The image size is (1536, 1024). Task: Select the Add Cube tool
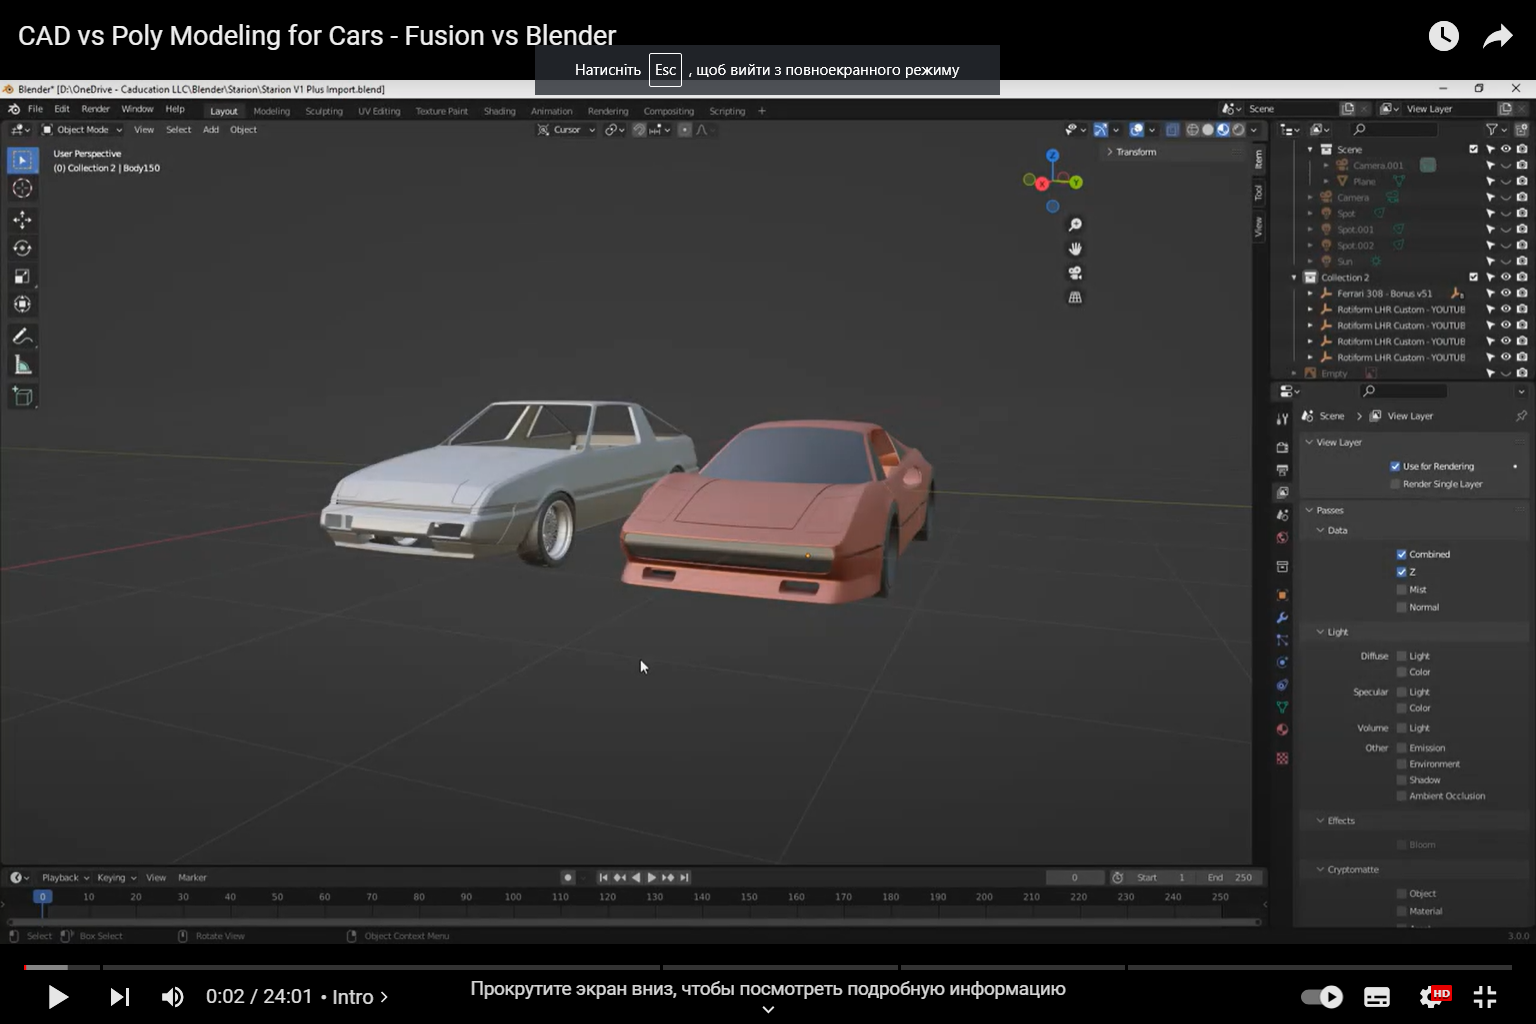coord(22,396)
